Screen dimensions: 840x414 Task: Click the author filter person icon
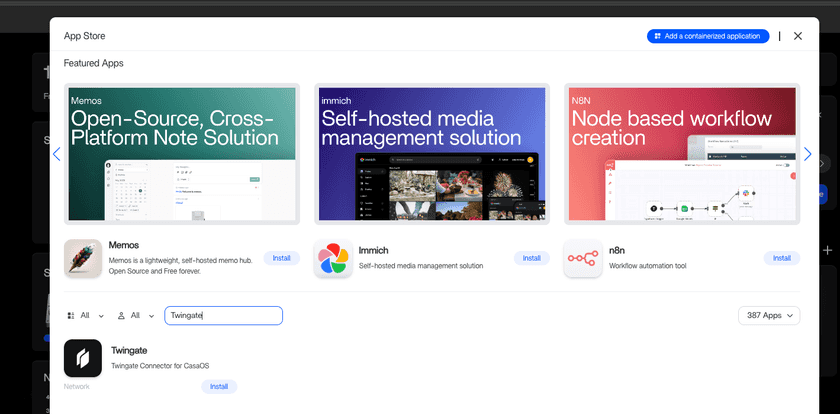121,316
